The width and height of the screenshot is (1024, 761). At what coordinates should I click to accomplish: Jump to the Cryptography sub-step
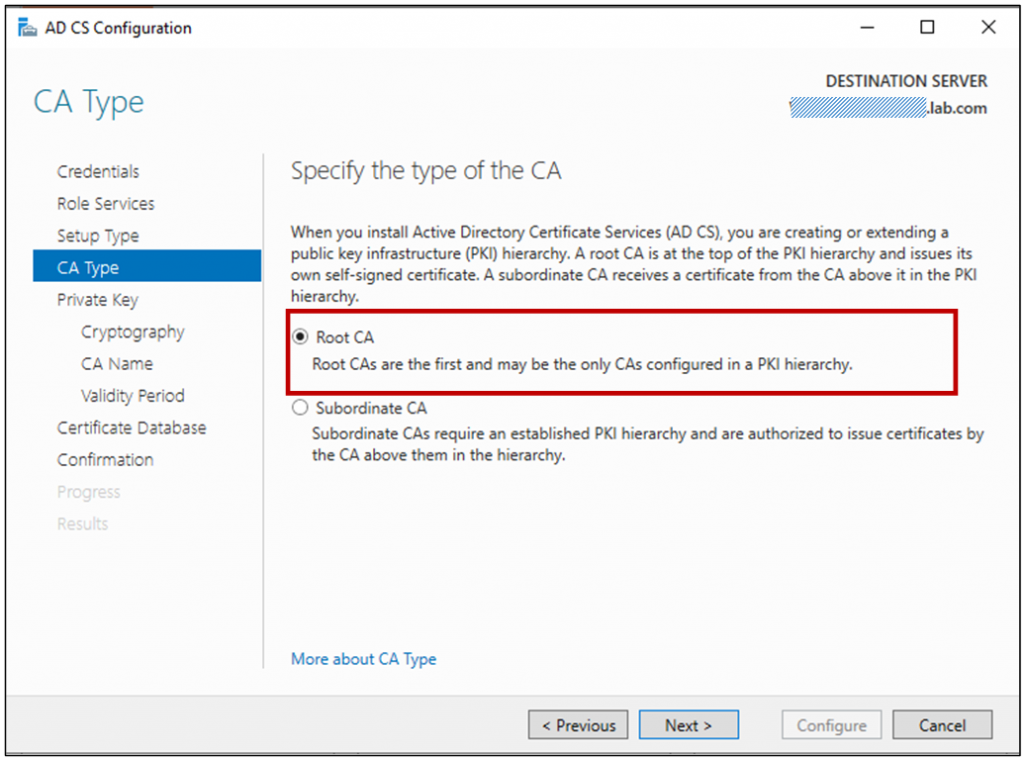[x=133, y=332]
